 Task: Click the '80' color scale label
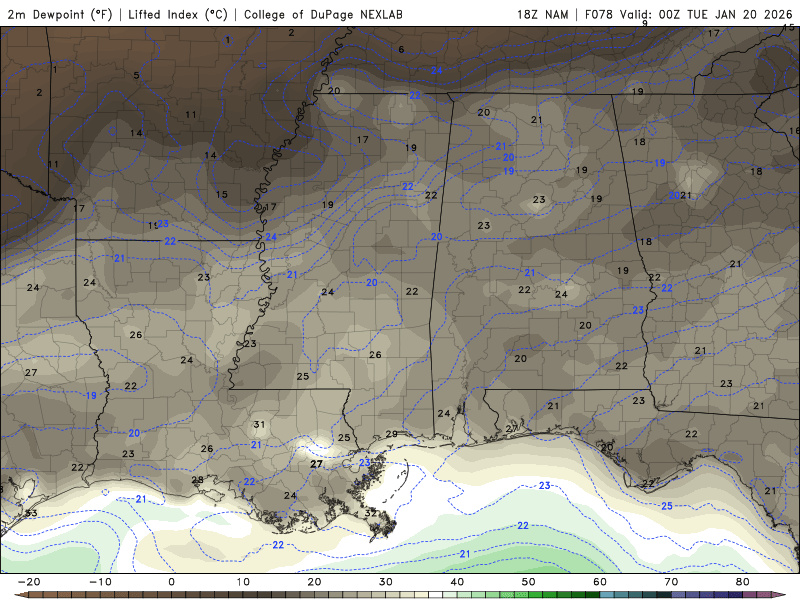(743, 582)
